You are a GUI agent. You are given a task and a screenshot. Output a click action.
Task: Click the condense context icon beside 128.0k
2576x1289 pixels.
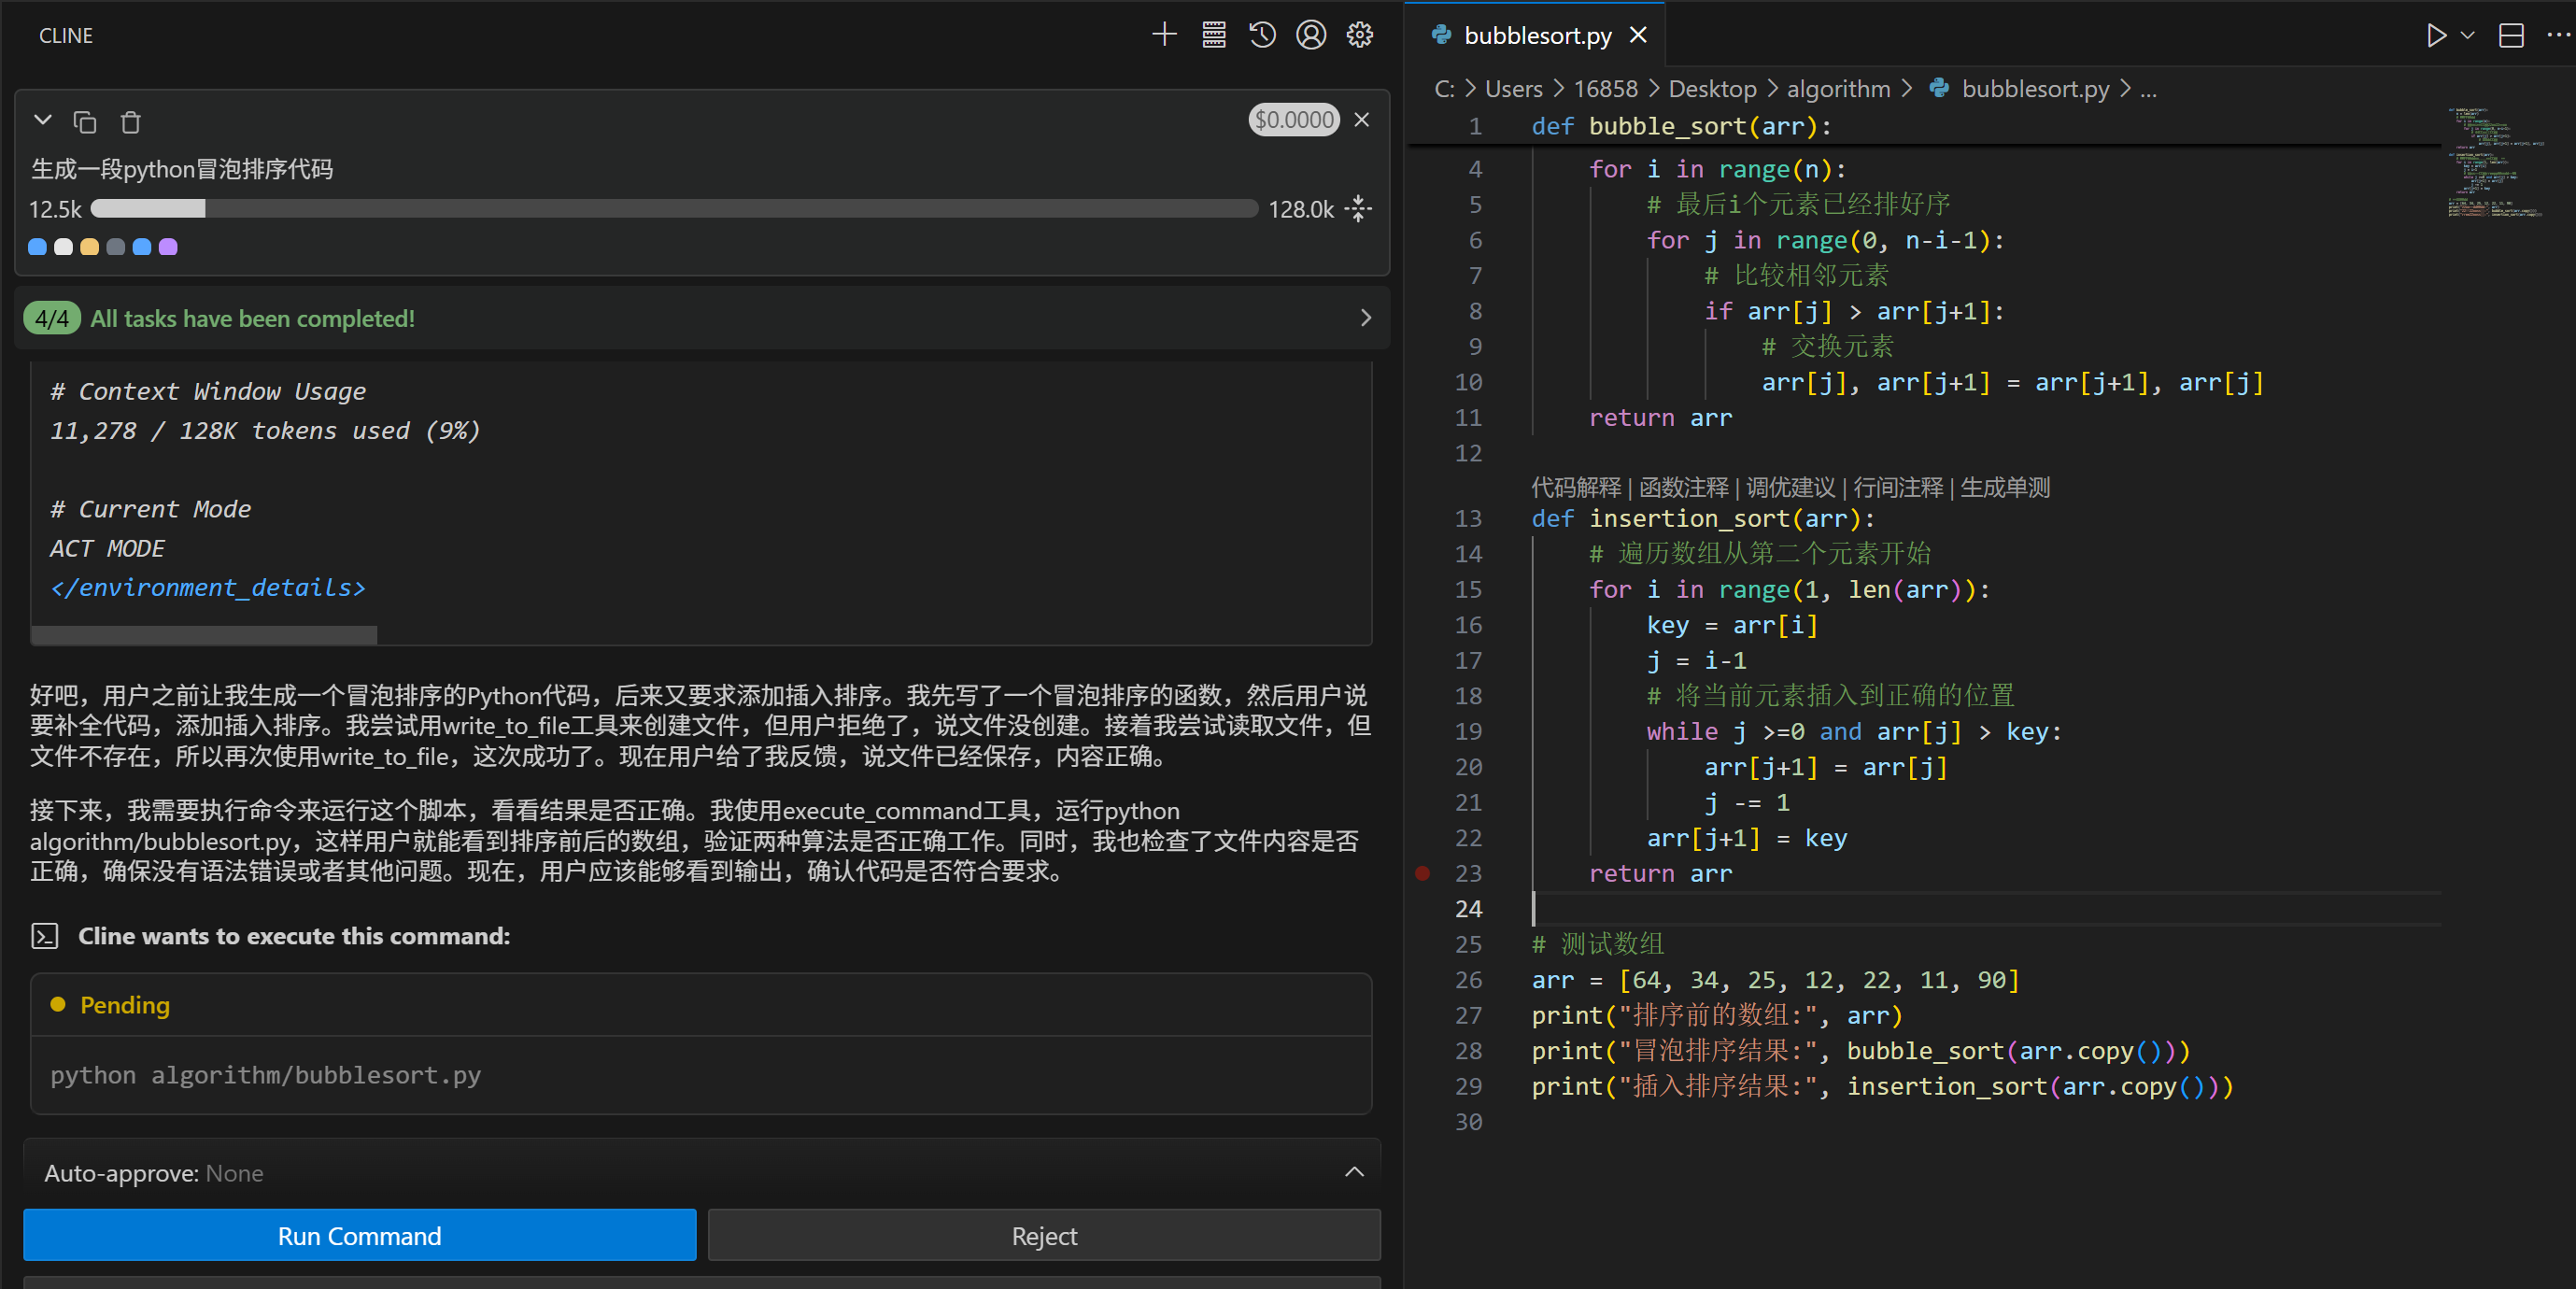[x=1358, y=209]
